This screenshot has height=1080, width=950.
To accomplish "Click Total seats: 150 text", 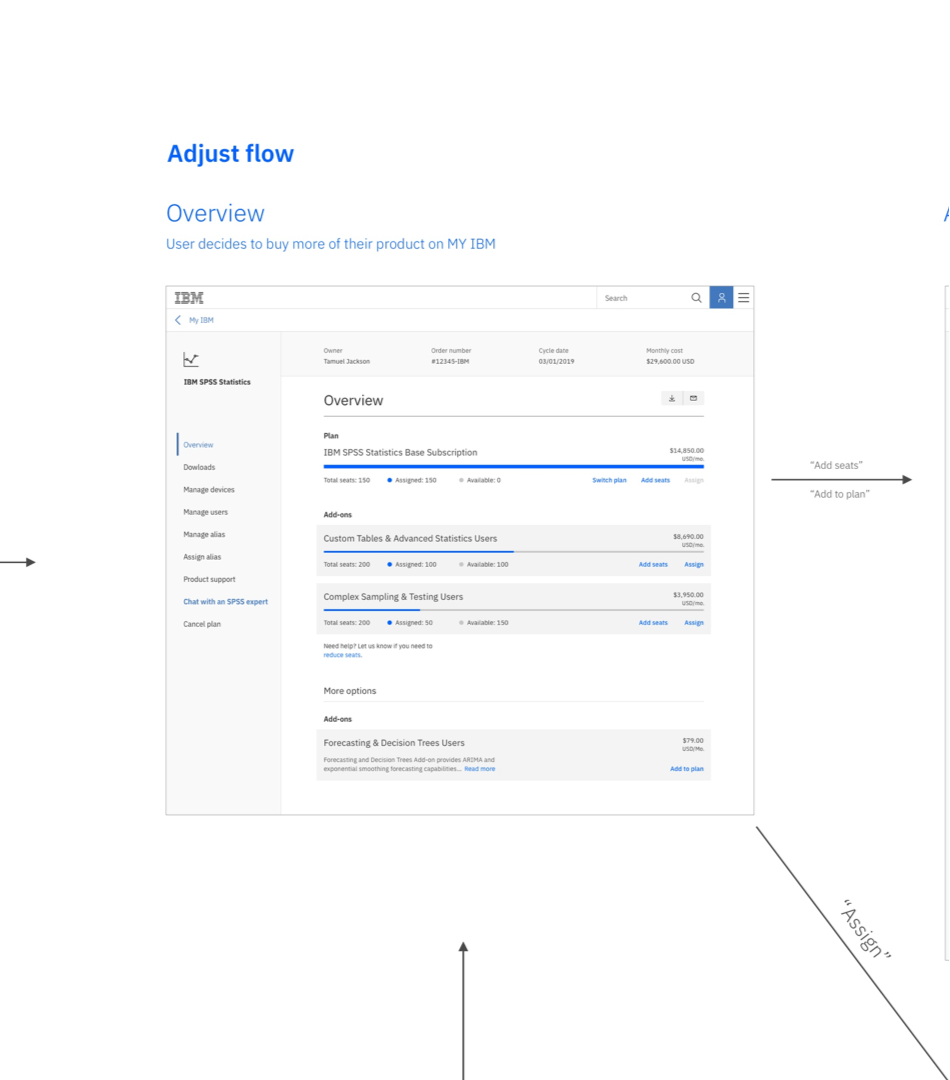I will [347, 480].
